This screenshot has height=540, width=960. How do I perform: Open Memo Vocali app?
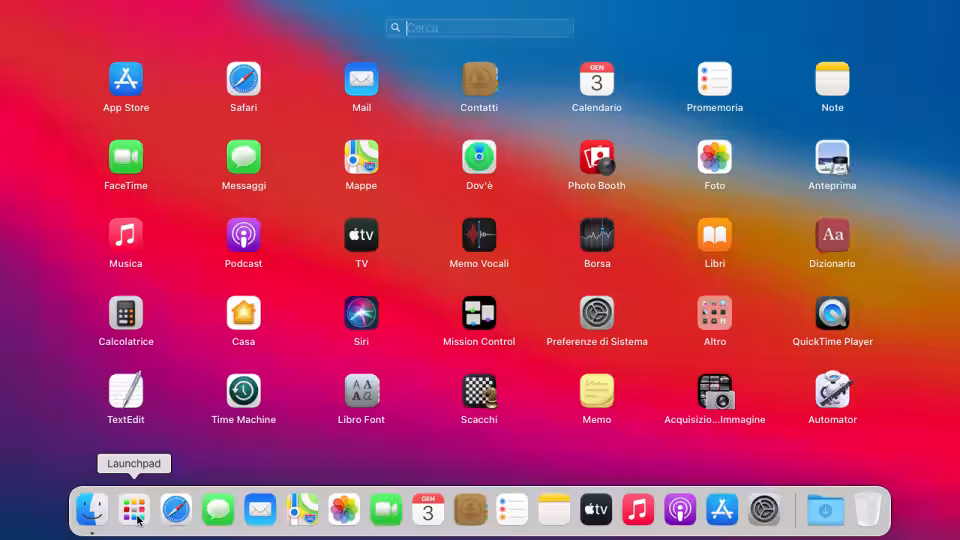(479, 234)
